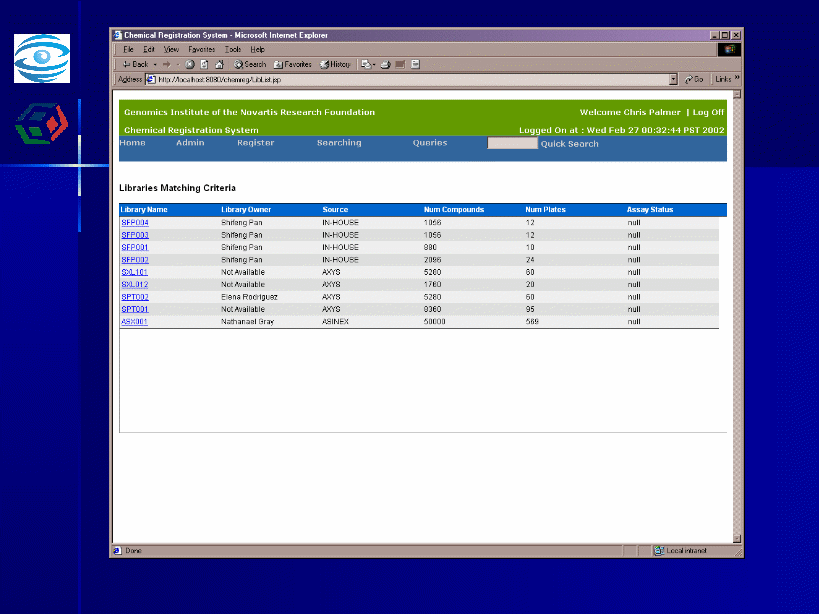This screenshot has width=819, height=614.
Task: Open the View menu
Action: click(171, 49)
